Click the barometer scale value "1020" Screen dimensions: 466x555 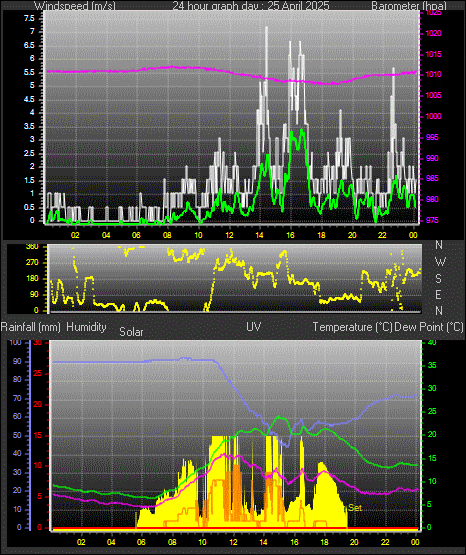coord(433,33)
